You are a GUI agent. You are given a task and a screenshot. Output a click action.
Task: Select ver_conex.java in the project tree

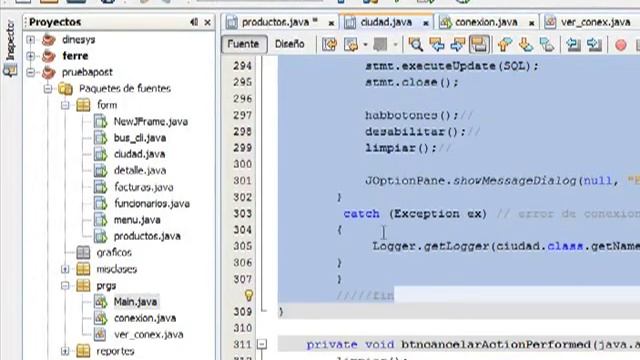pyautogui.click(x=149, y=335)
